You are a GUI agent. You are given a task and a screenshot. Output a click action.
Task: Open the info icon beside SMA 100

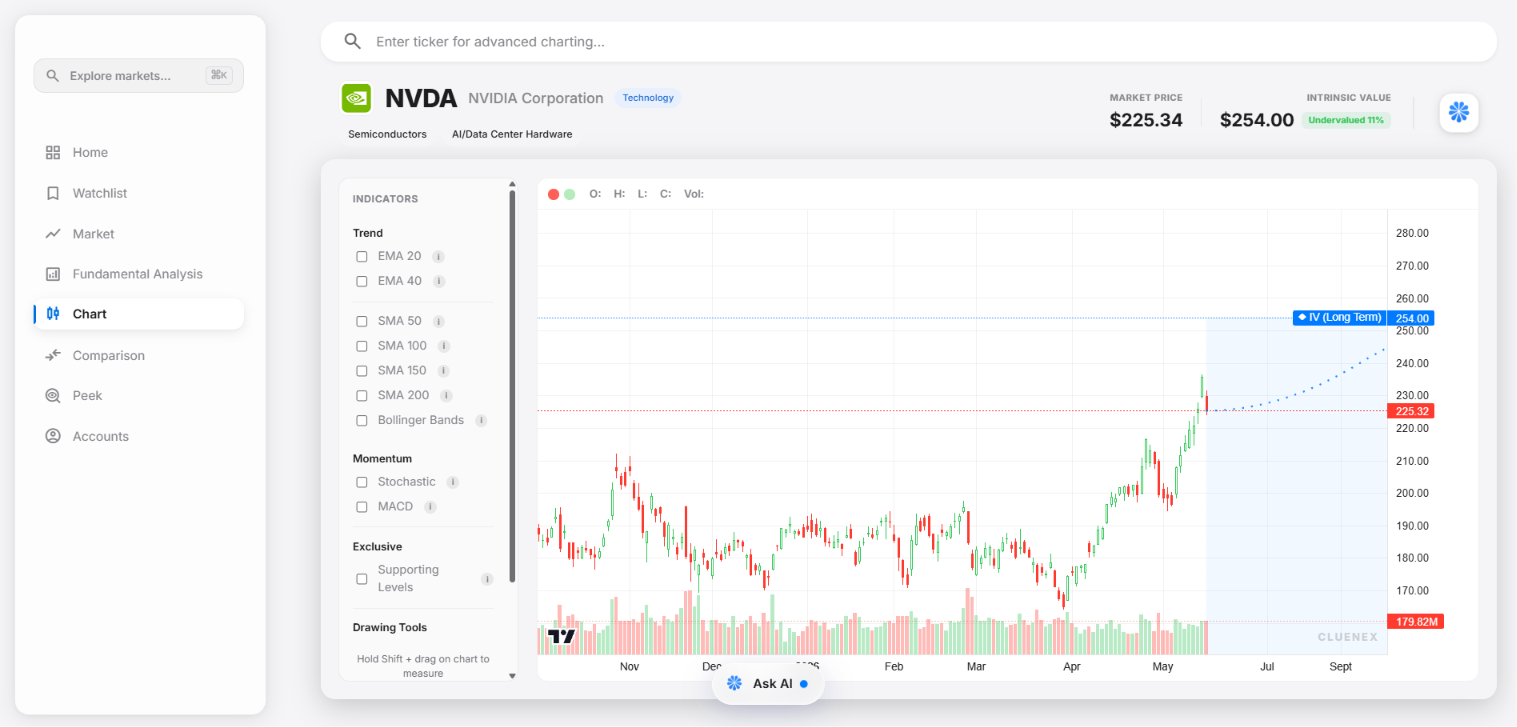(444, 346)
